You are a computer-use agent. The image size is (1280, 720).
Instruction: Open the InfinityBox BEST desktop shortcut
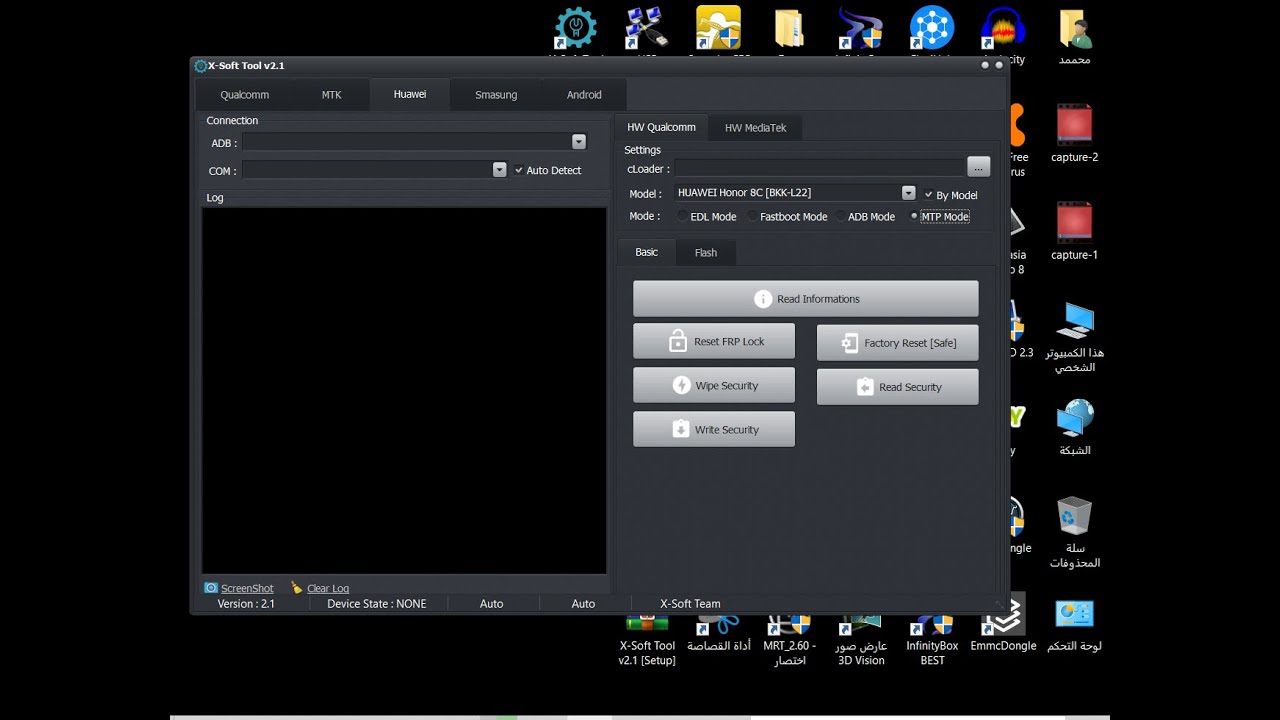tap(932, 626)
